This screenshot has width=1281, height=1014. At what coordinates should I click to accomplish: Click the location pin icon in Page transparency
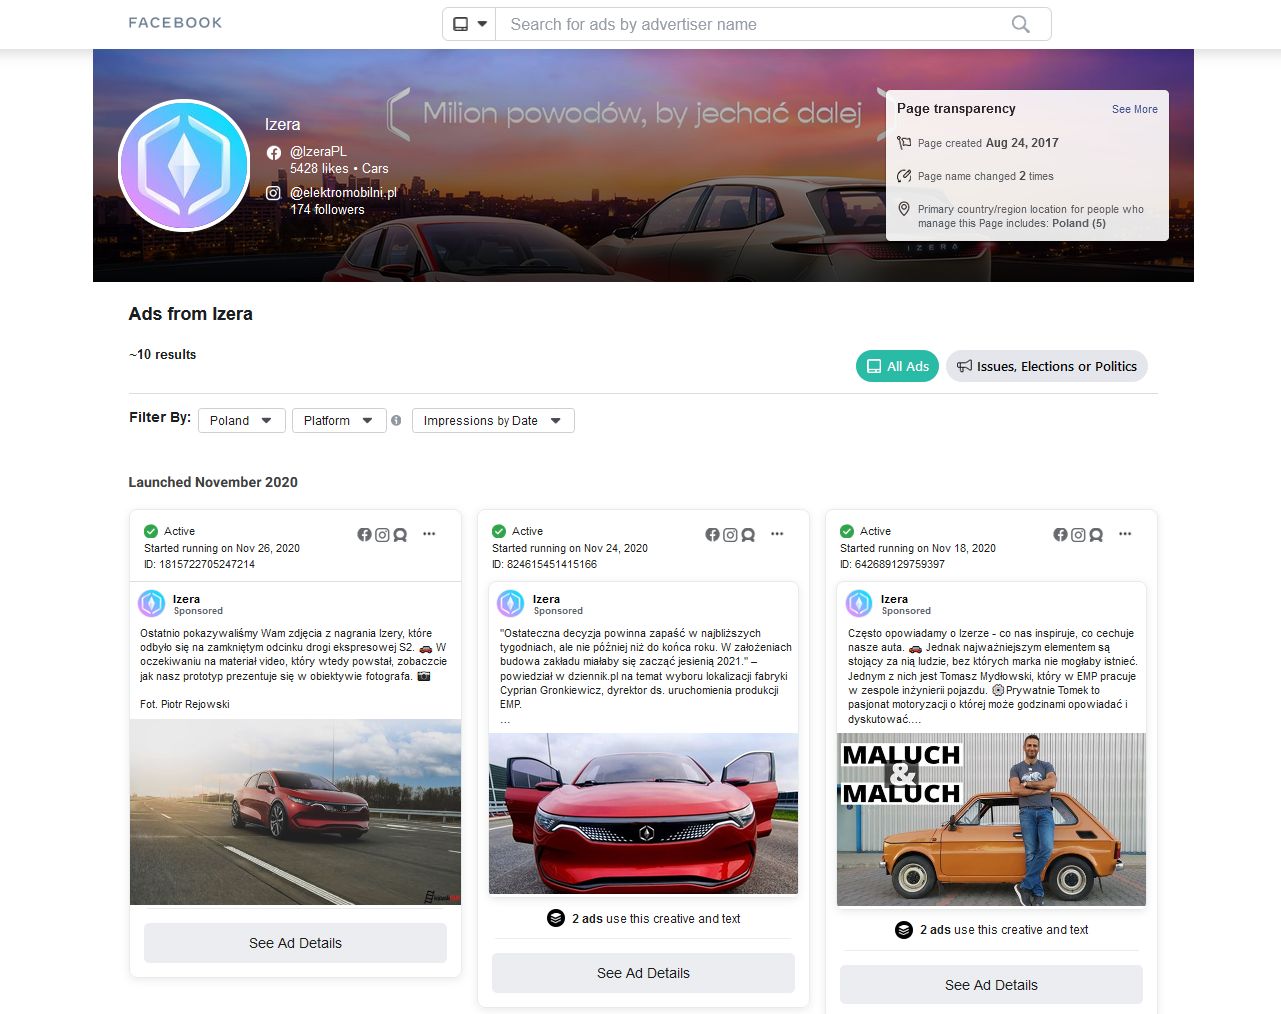pos(904,209)
